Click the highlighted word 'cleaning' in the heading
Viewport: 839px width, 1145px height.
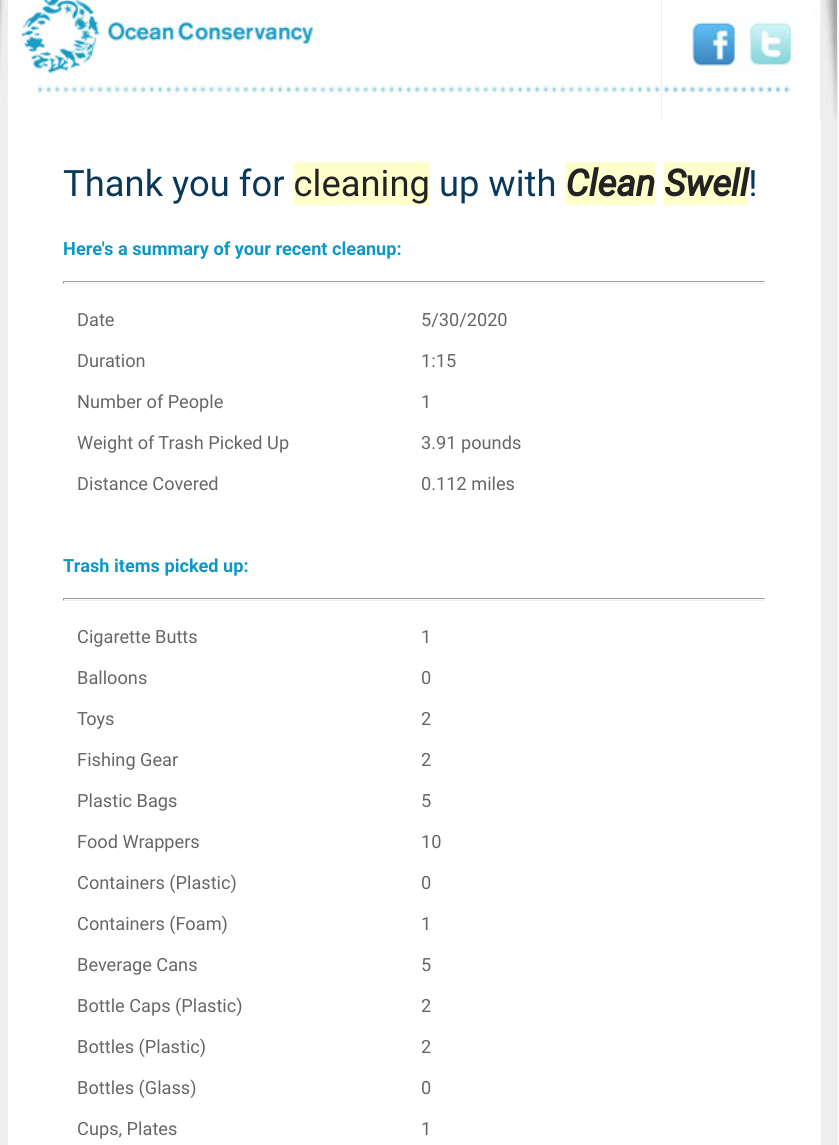point(361,184)
